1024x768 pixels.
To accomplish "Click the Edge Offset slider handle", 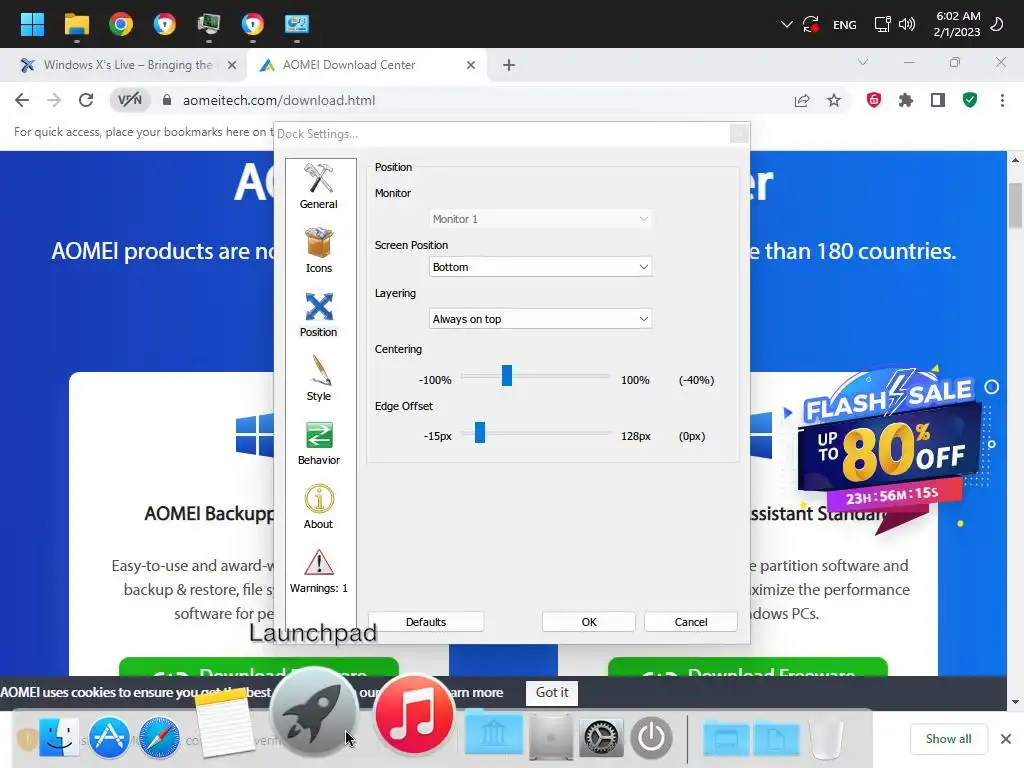I will pos(480,432).
